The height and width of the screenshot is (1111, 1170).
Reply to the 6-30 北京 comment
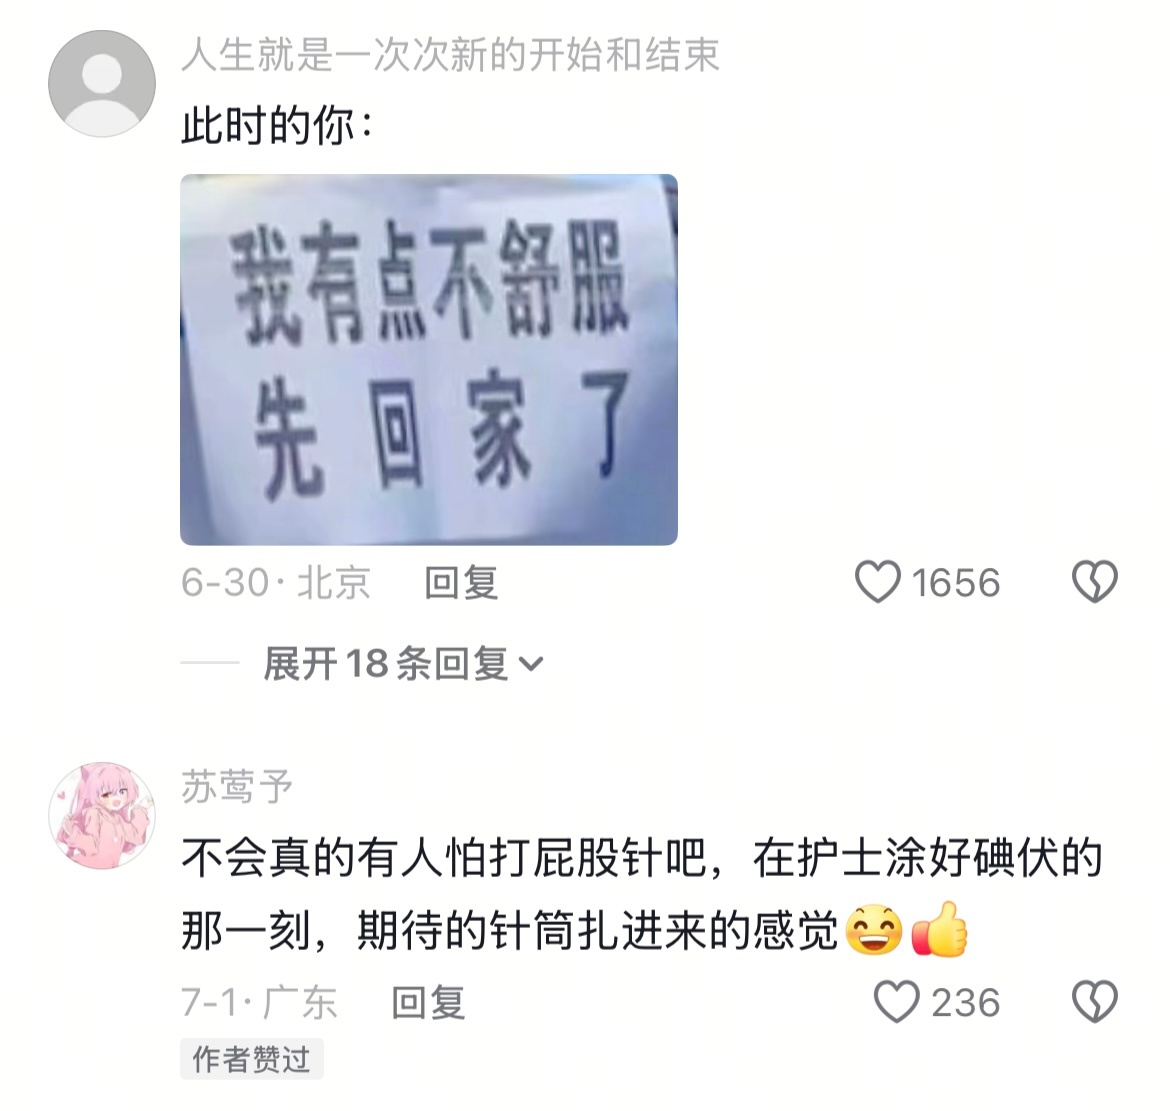(x=461, y=583)
